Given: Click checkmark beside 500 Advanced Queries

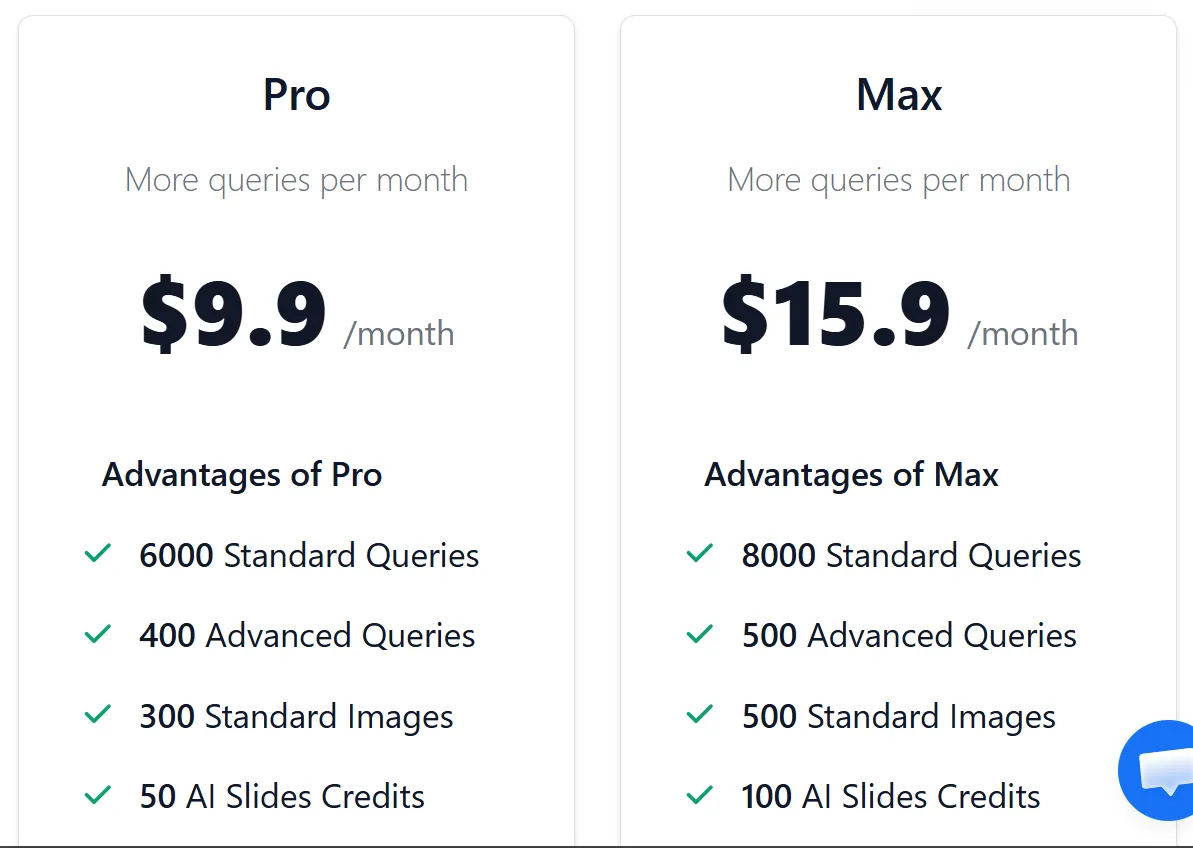Looking at the screenshot, I should pyautogui.click(x=700, y=634).
